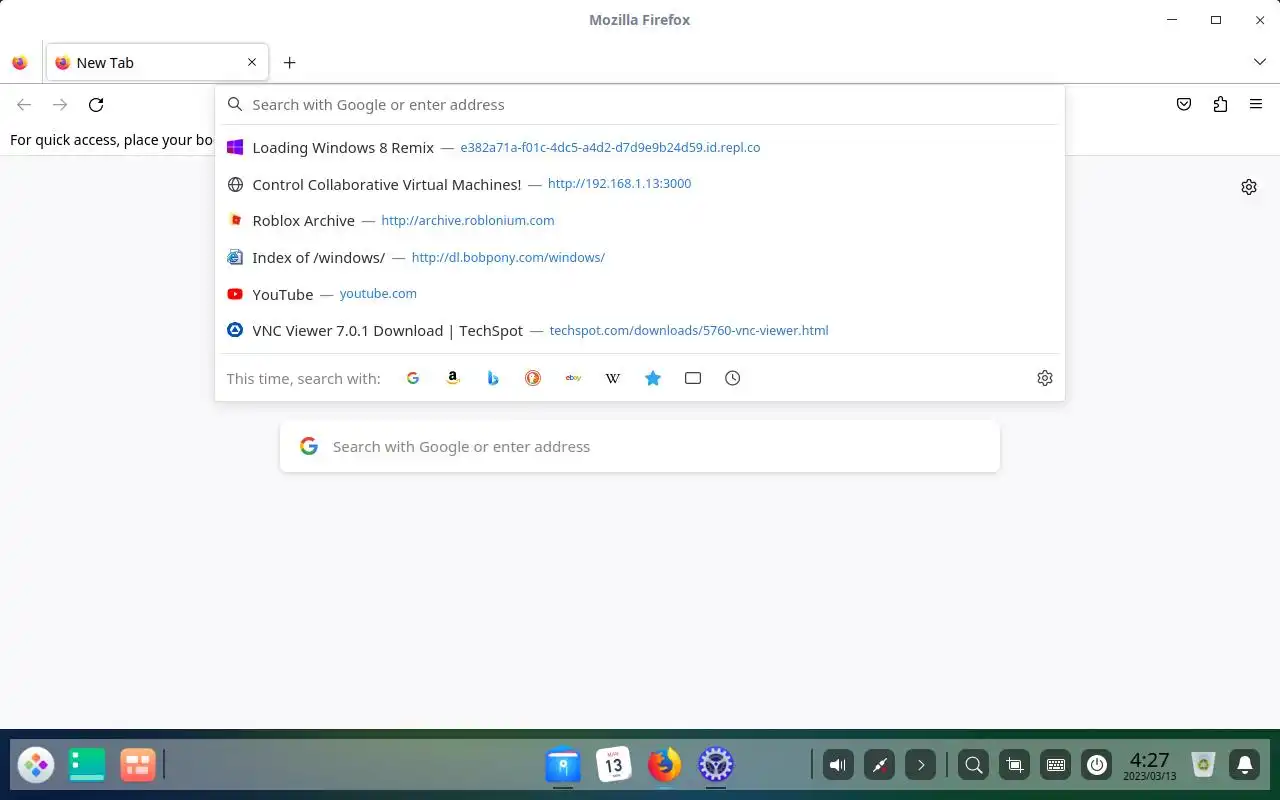Open clock showing 4:27
Screen dimensions: 1280x800
coord(1149,766)
